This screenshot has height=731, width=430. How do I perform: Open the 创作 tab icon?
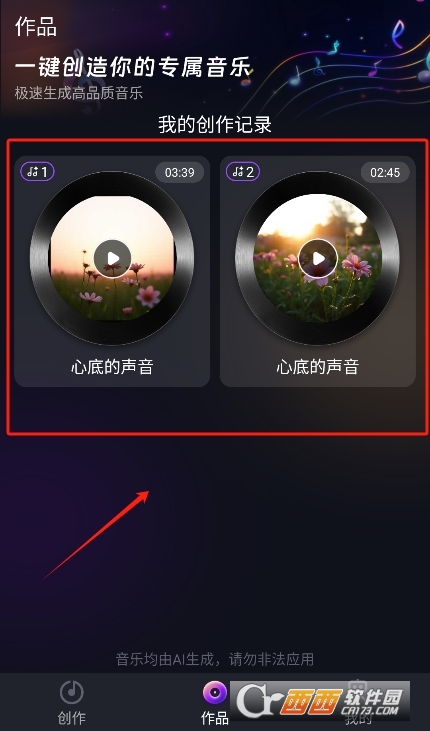72,692
